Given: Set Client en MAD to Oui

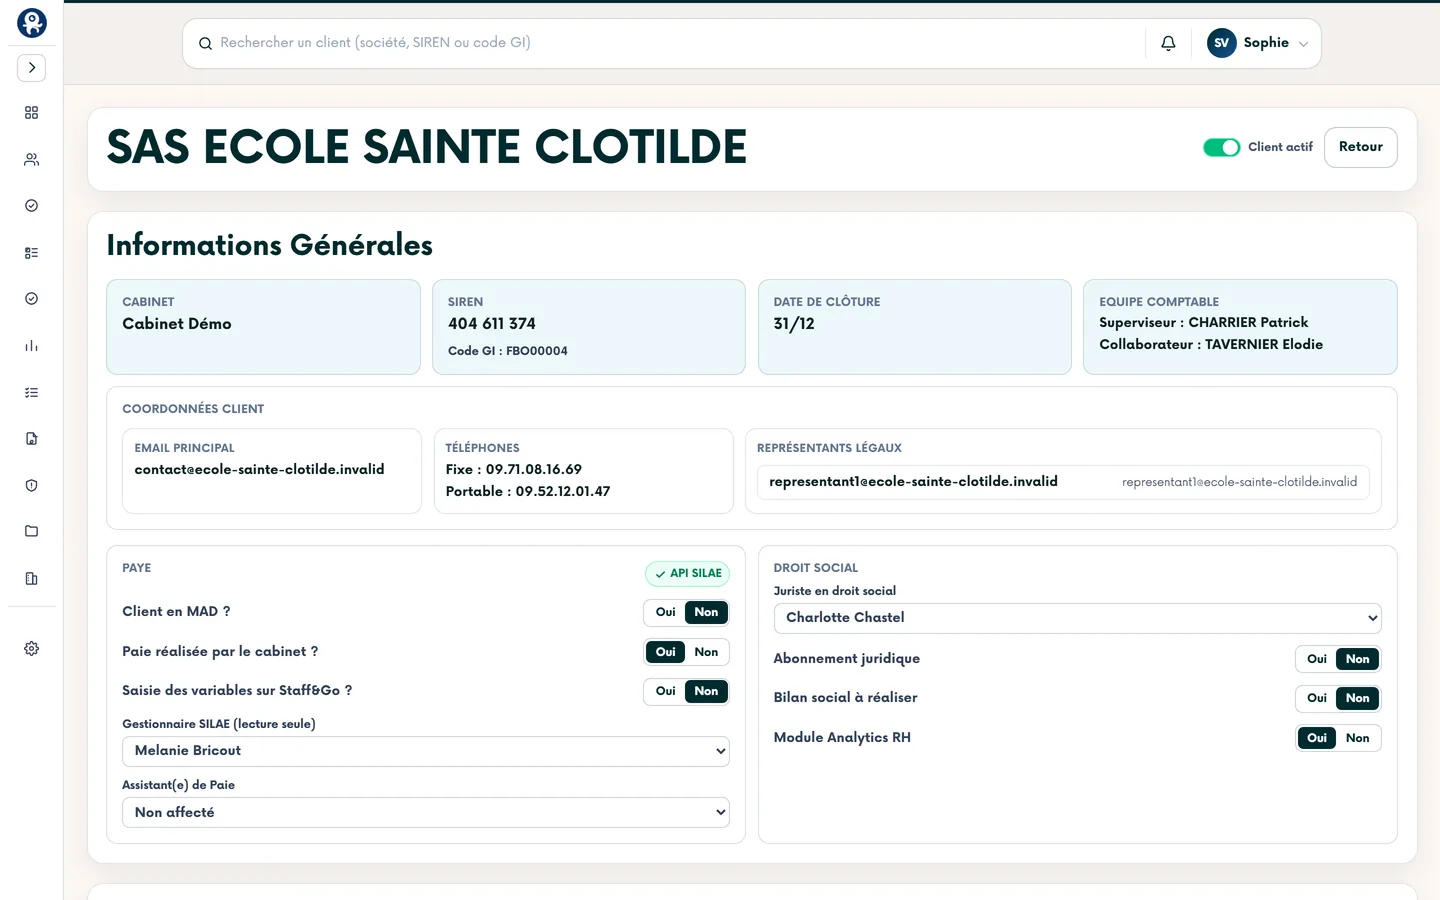Looking at the screenshot, I should (x=666, y=612).
